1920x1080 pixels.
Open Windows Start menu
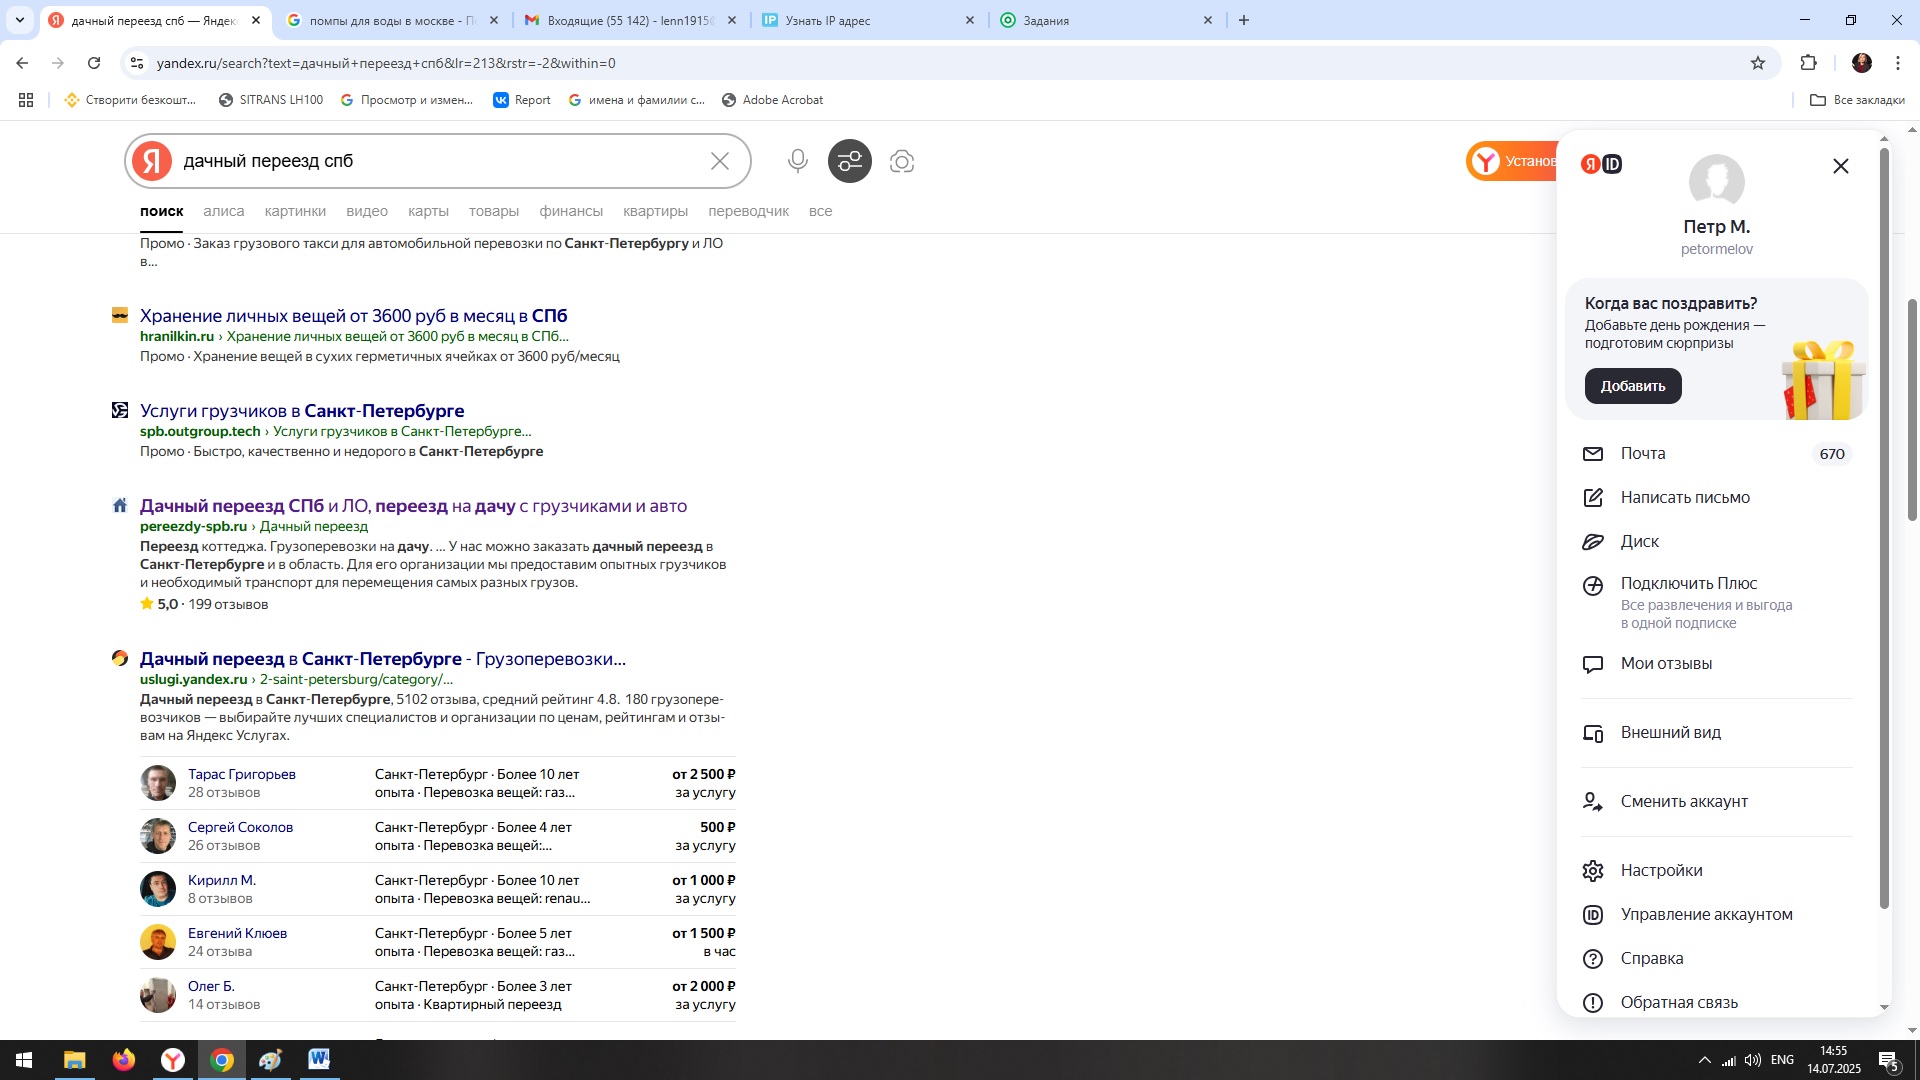point(24,1060)
